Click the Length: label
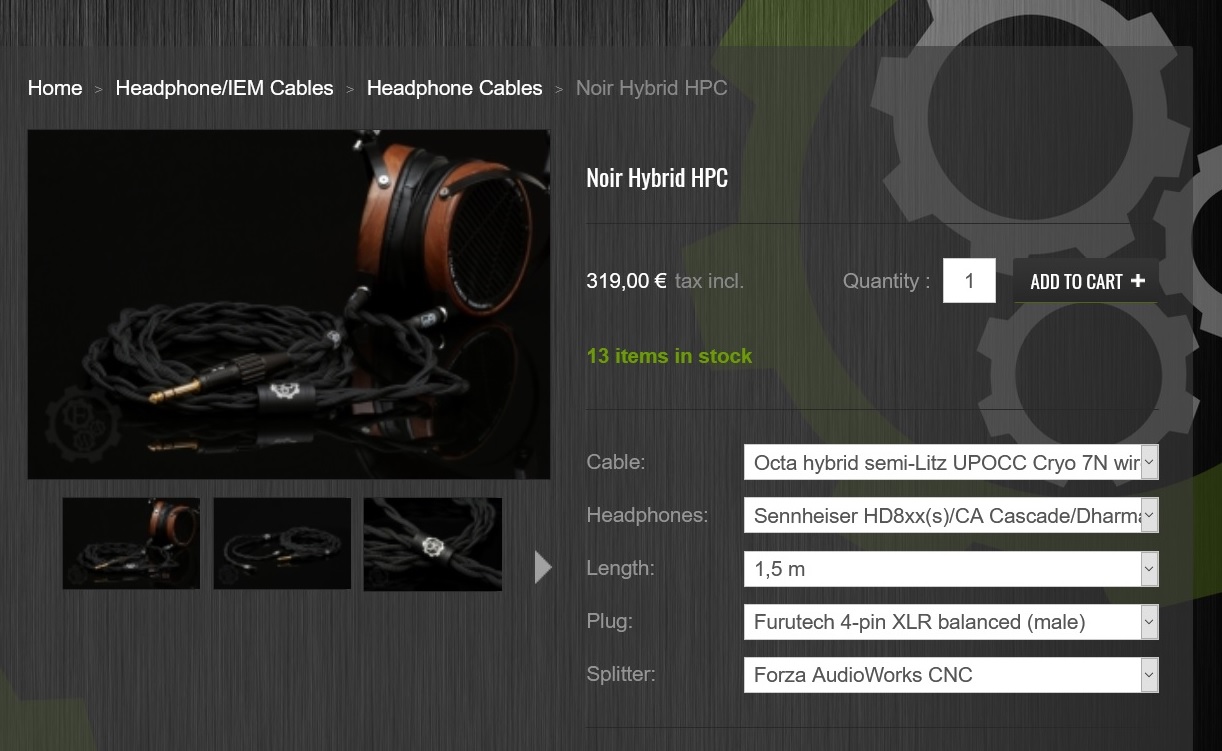Viewport: 1222px width, 751px height. (620, 568)
